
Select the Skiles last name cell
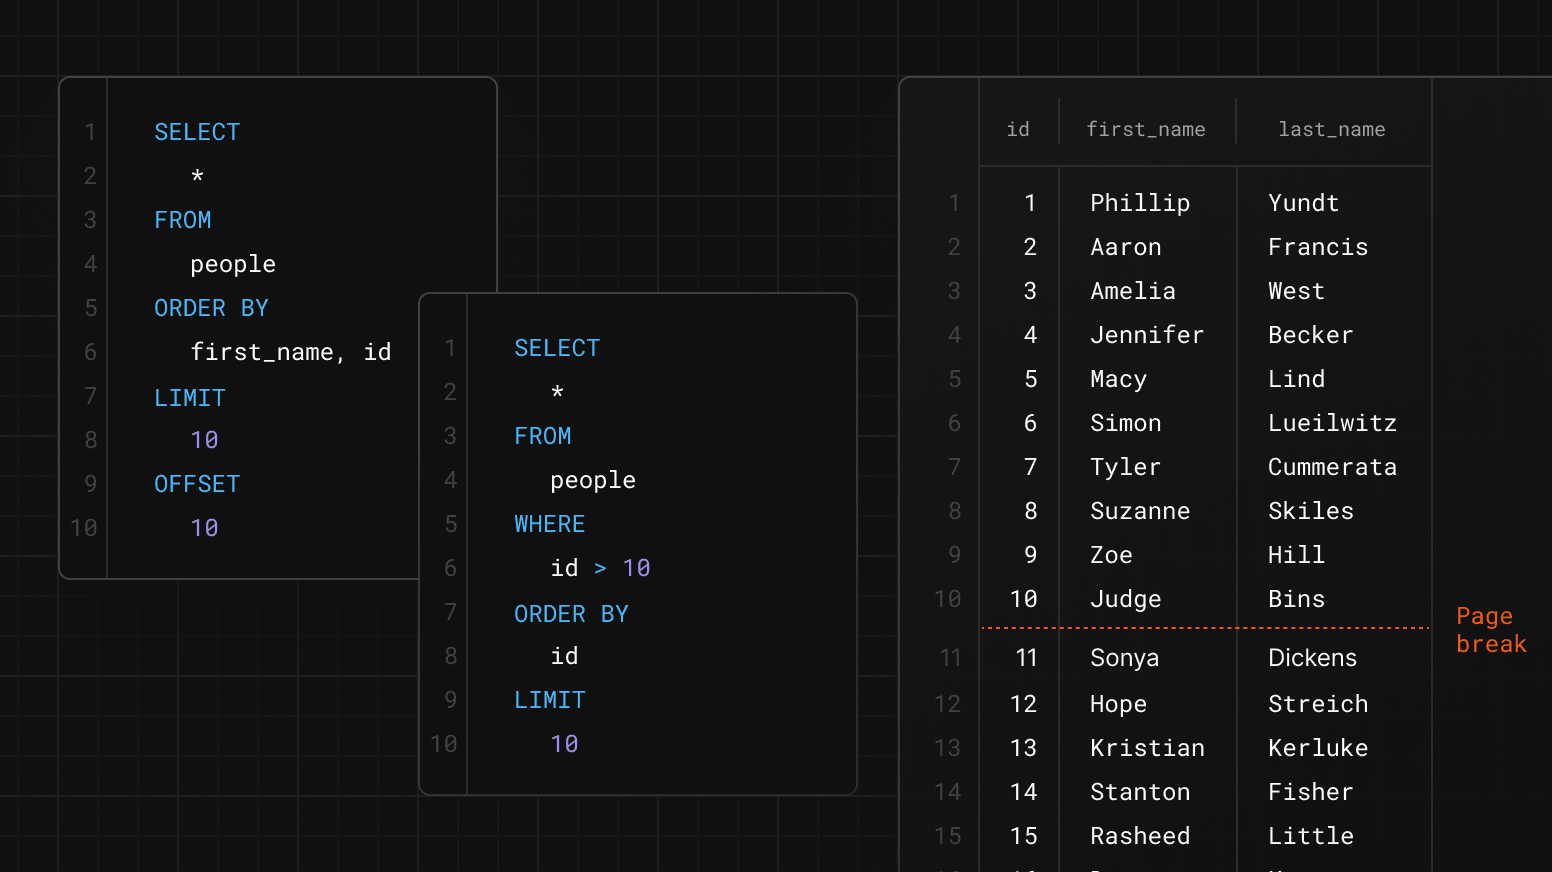point(1310,511)
